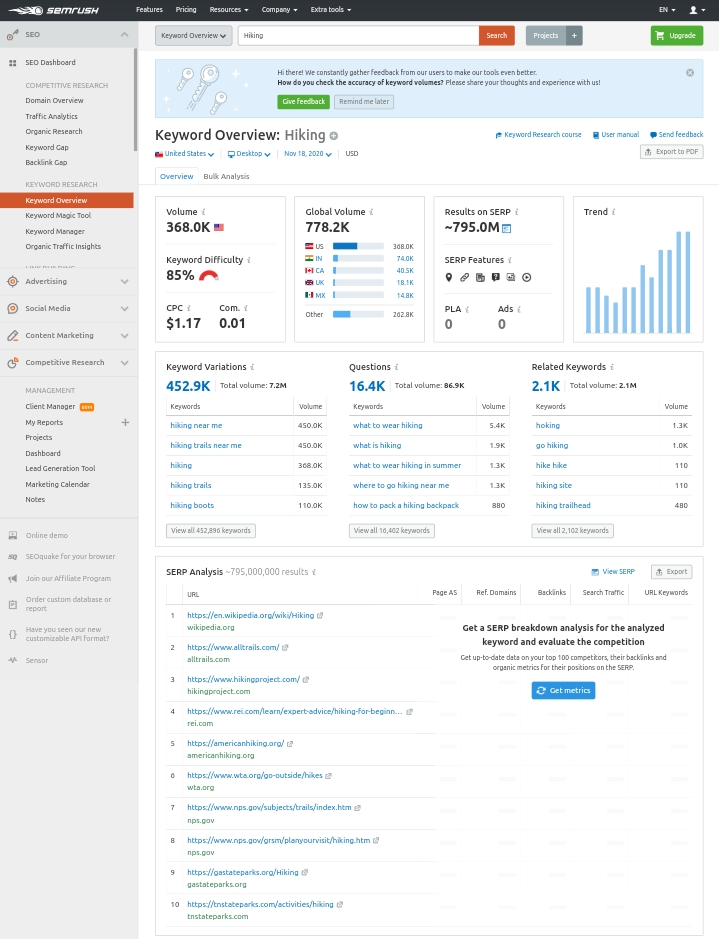Open the Features menu item

pos(149,10)
